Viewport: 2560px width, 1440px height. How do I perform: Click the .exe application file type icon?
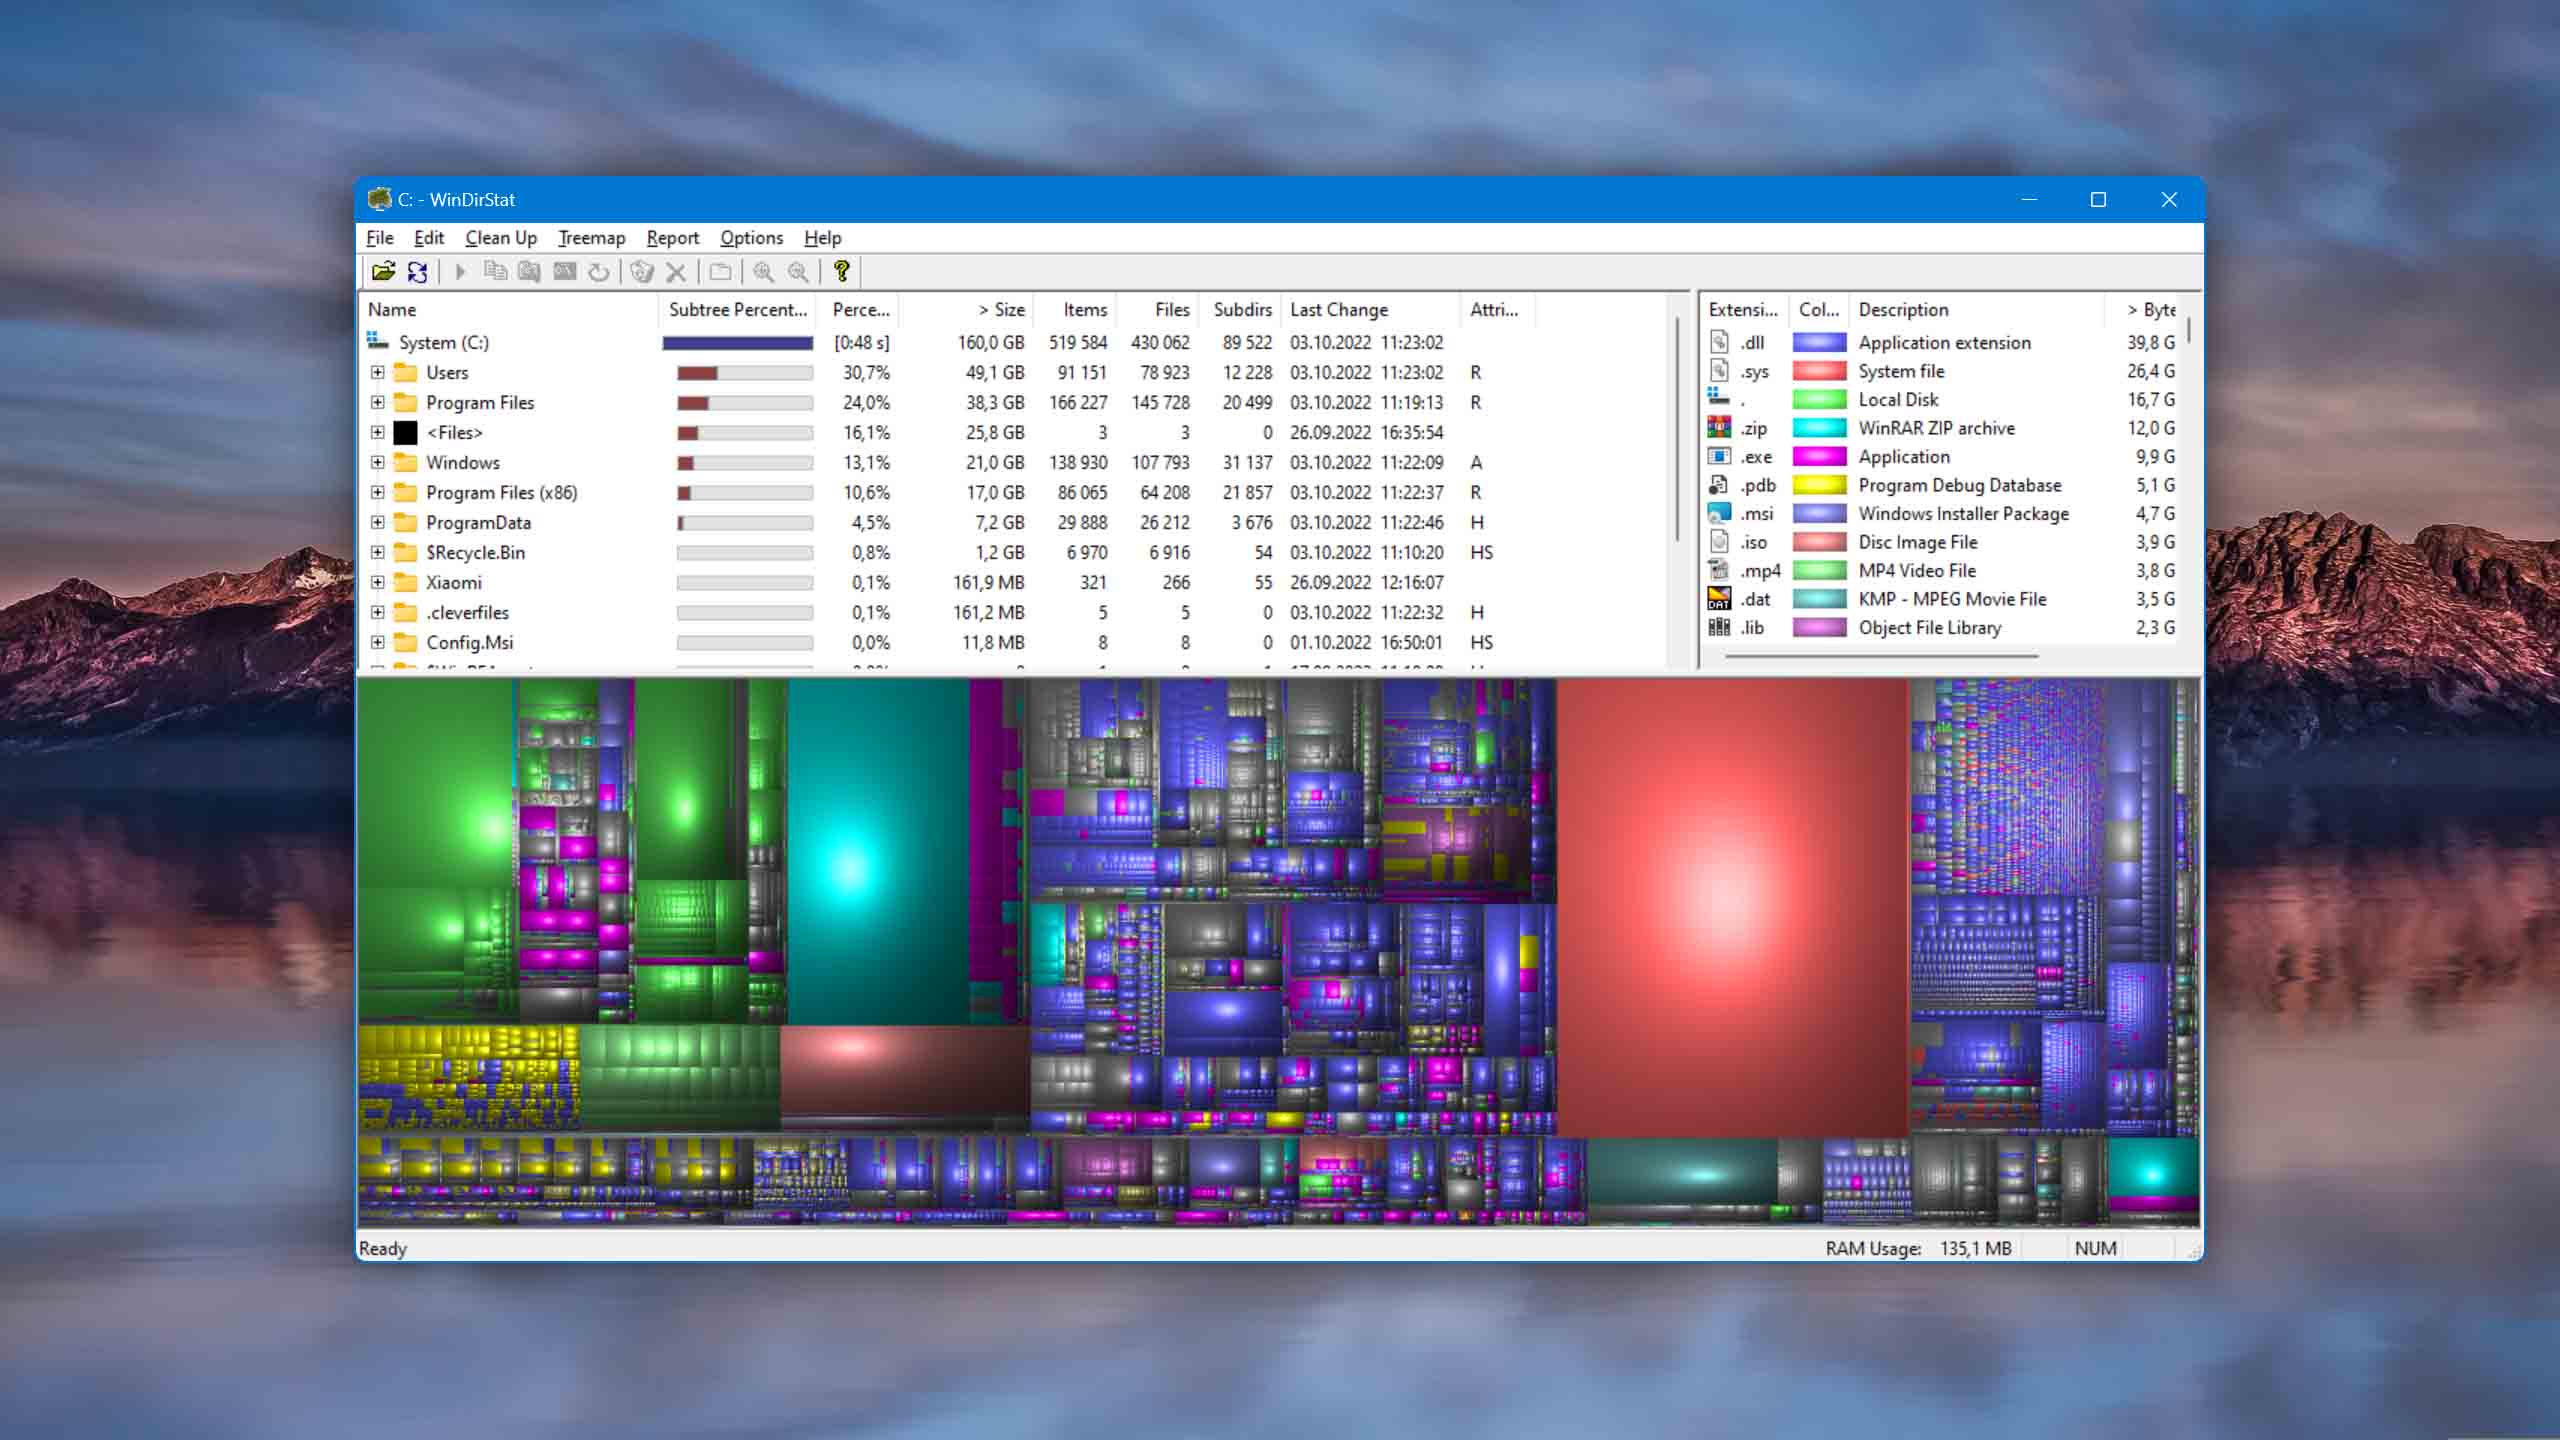pos(1719,456)
